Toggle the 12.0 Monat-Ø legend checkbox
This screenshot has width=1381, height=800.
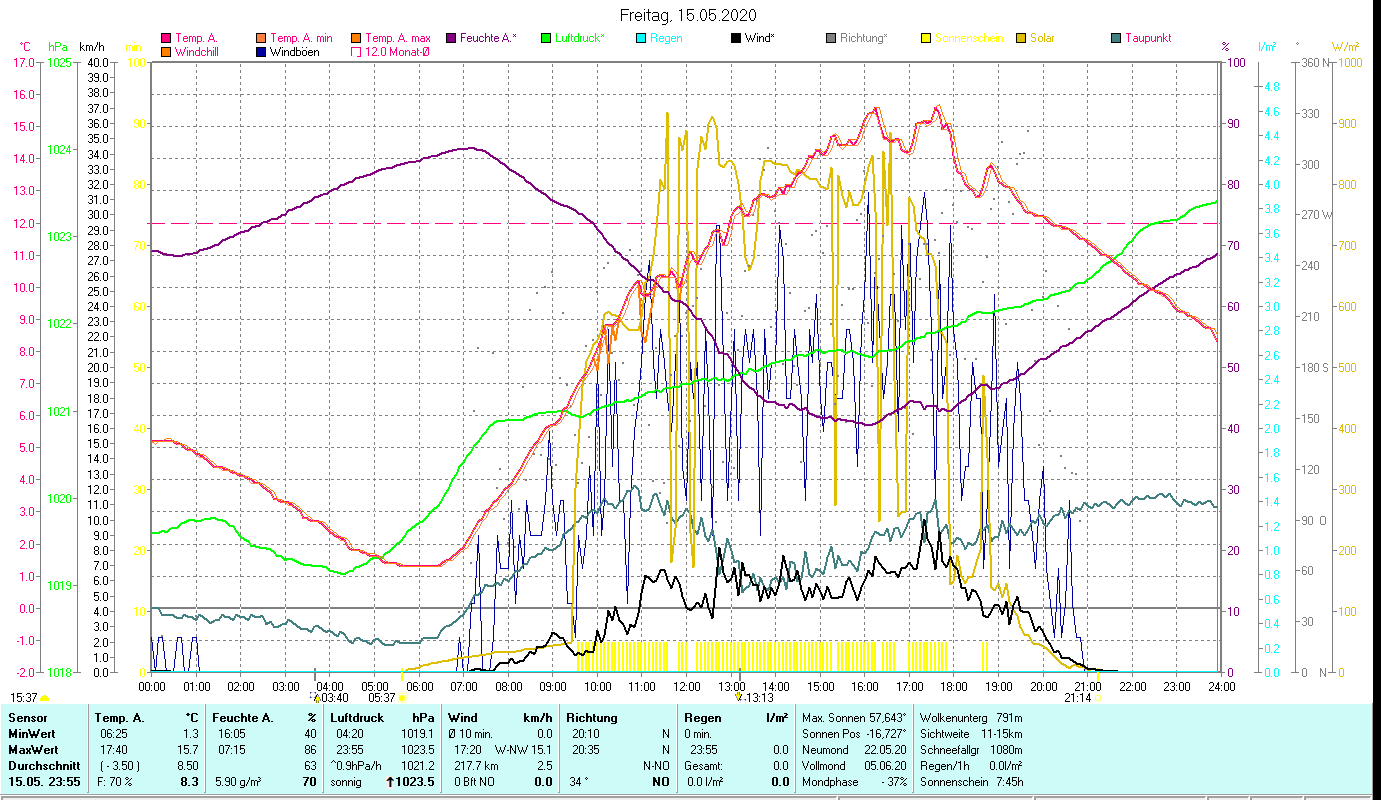[x=355, y=52]
